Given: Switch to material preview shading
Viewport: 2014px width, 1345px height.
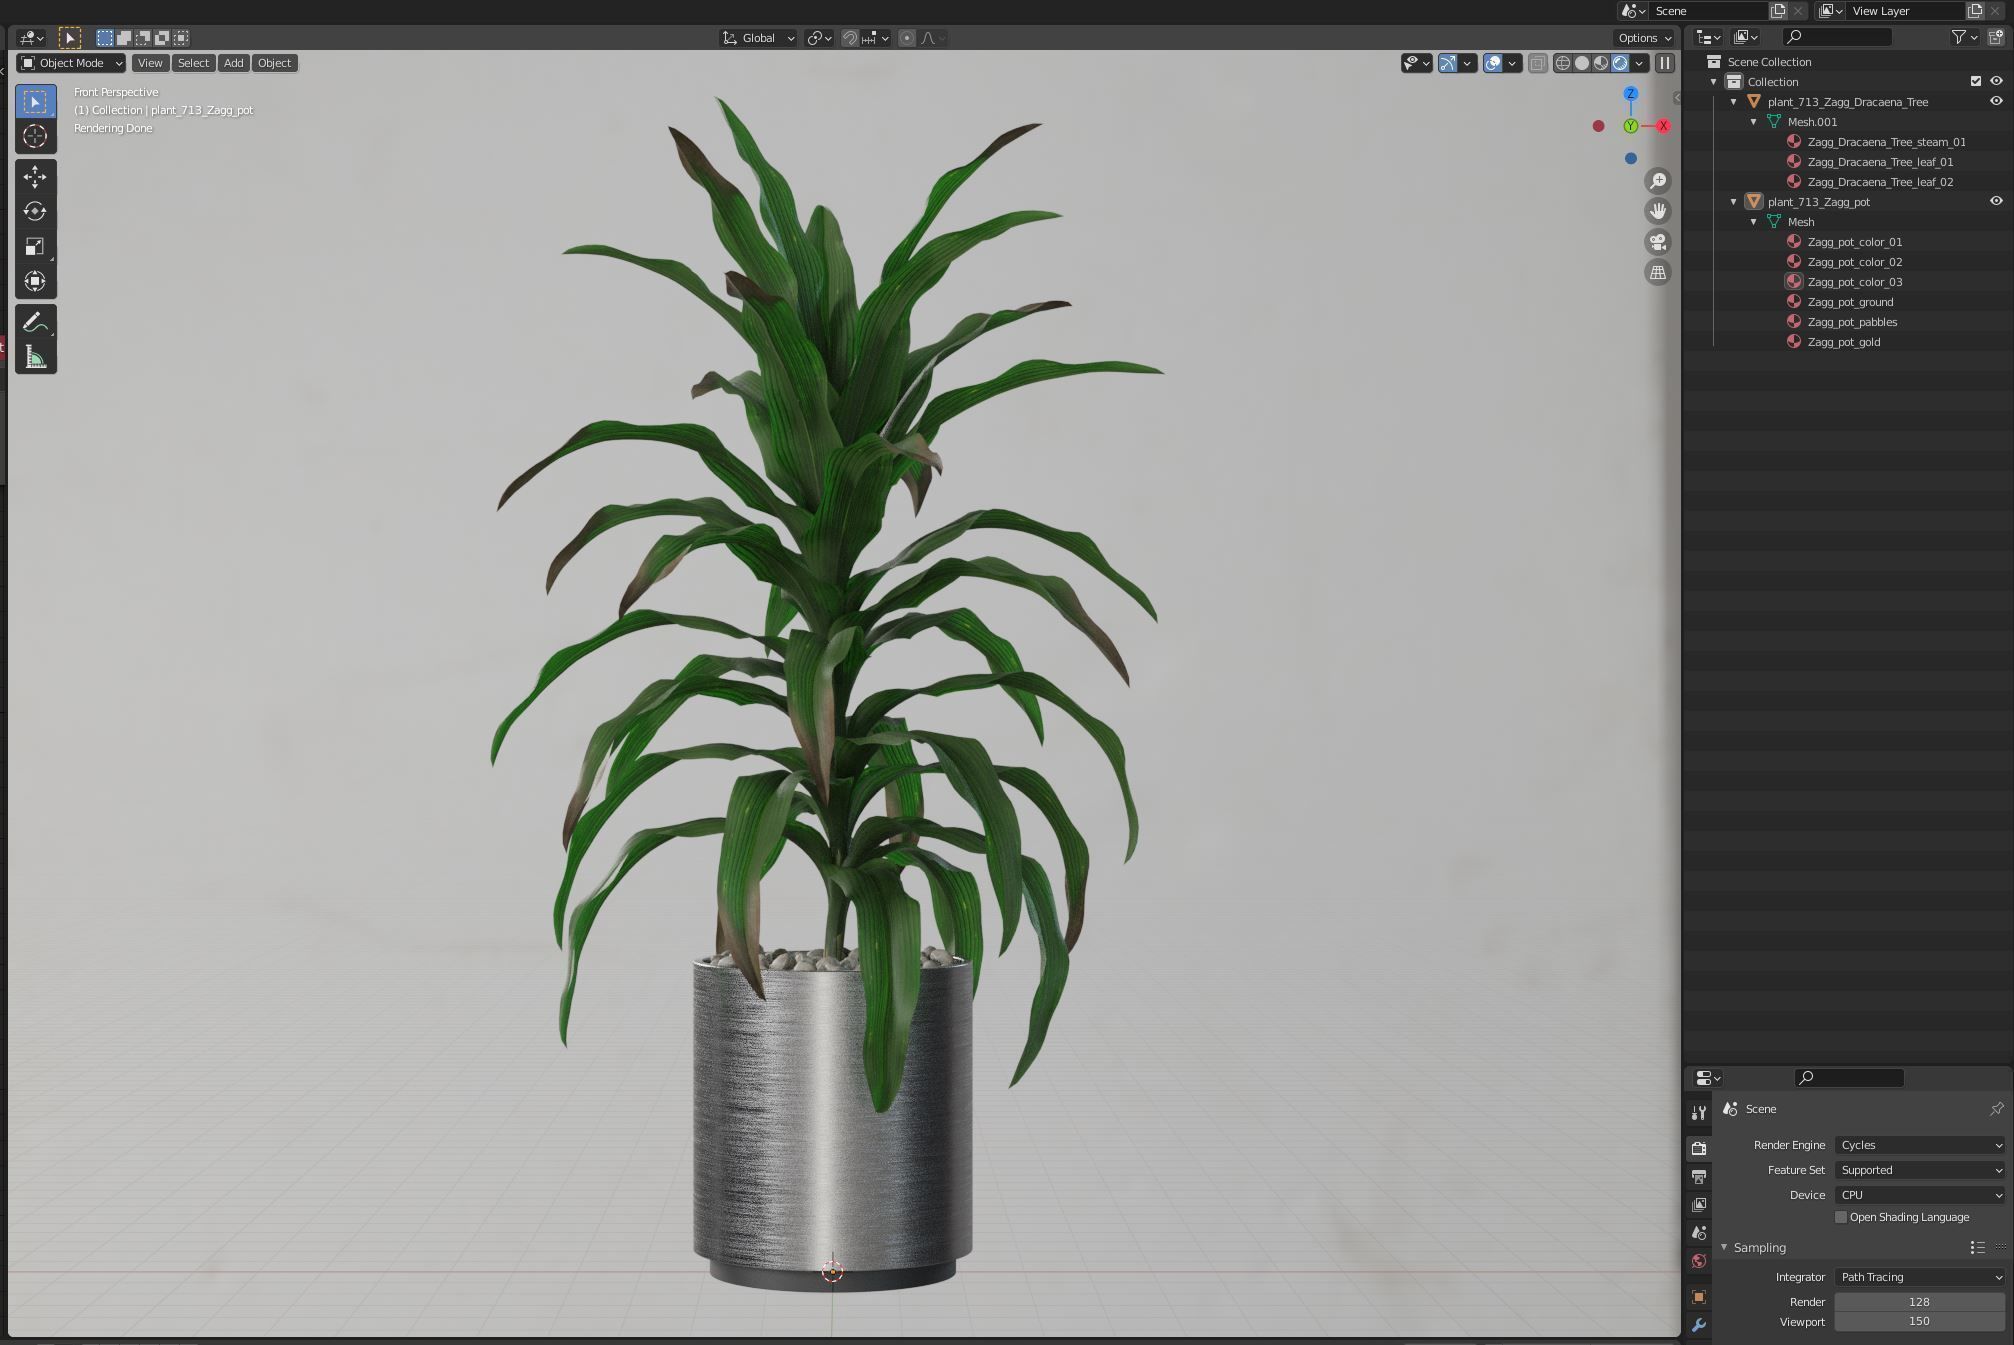Looking at the screenshot, I should [1601, 63].
